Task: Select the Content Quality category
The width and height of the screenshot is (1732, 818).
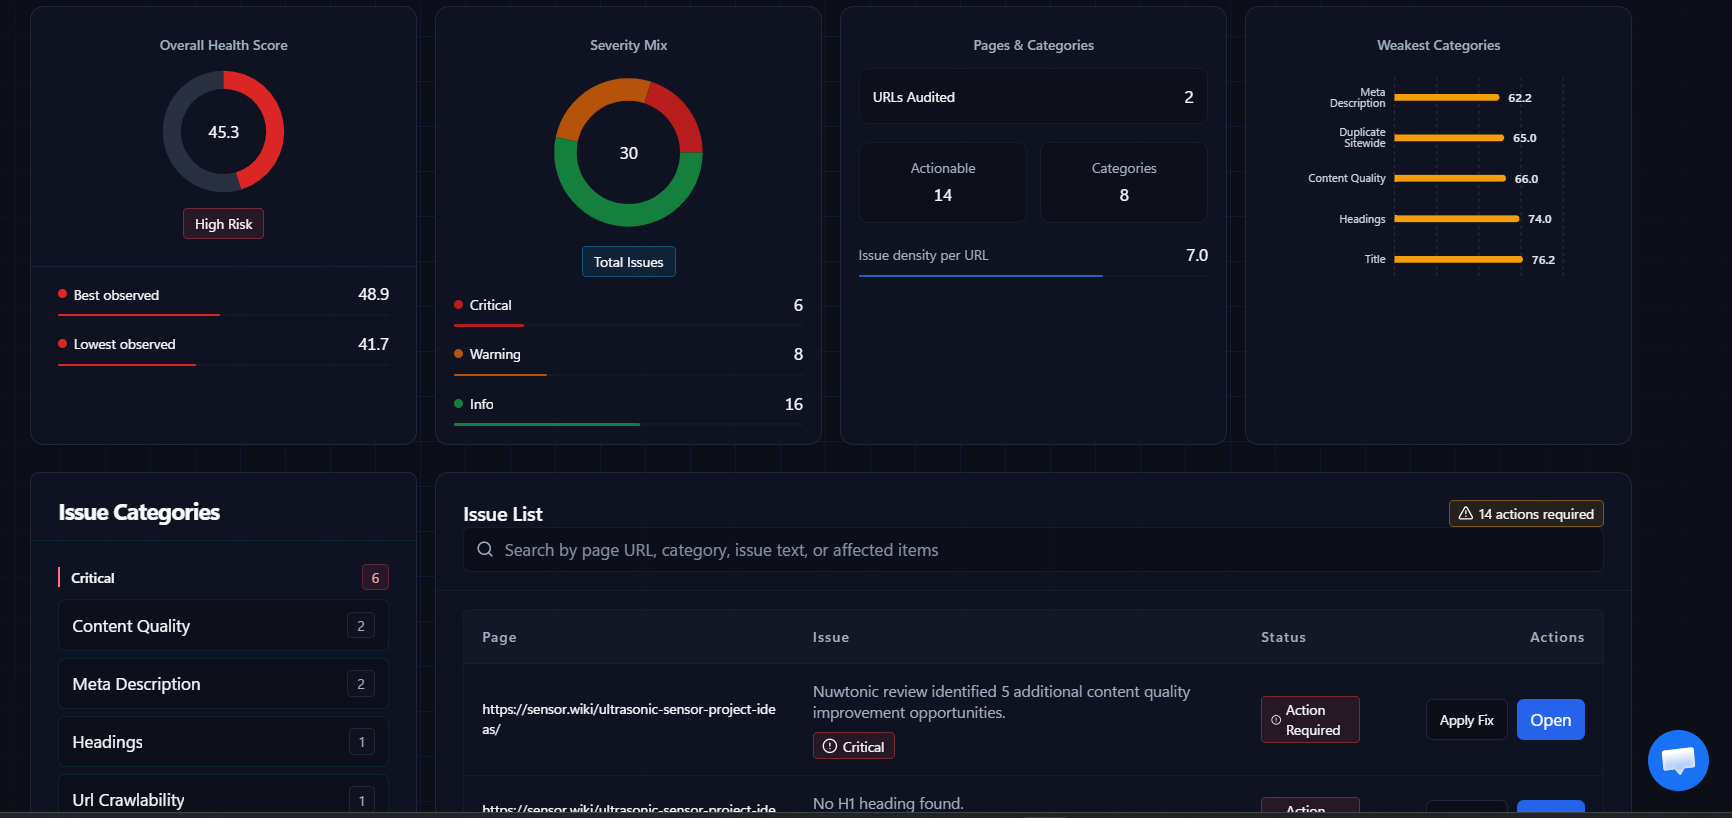Action: [x=223, y=626]
